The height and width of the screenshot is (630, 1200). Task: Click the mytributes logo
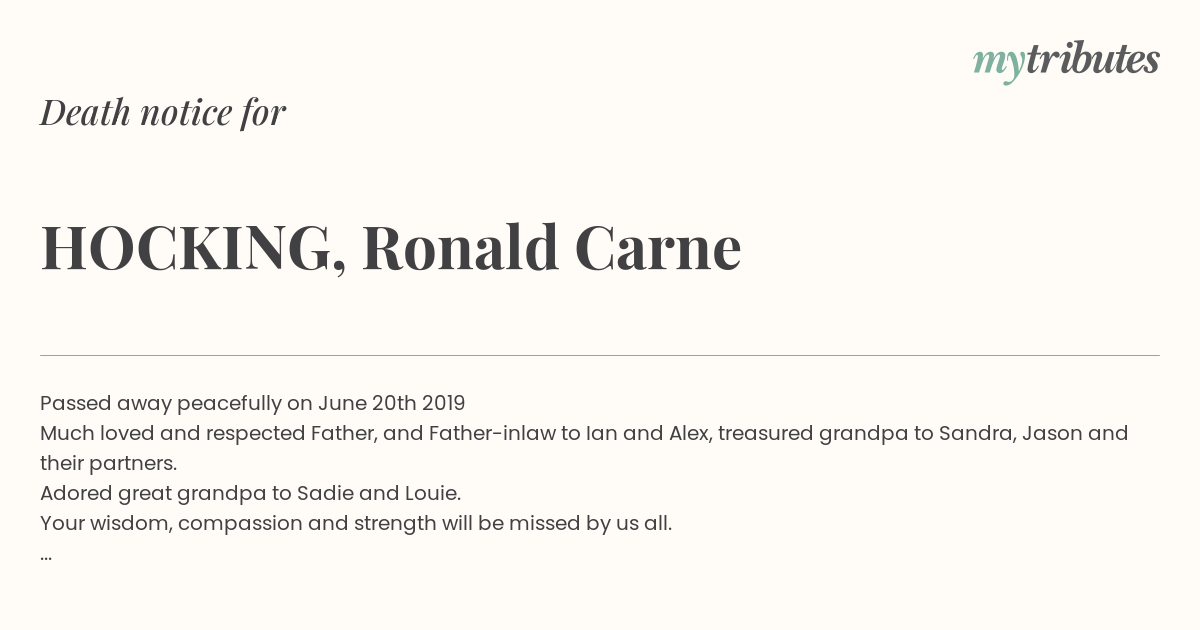[x=1066, y=61]
